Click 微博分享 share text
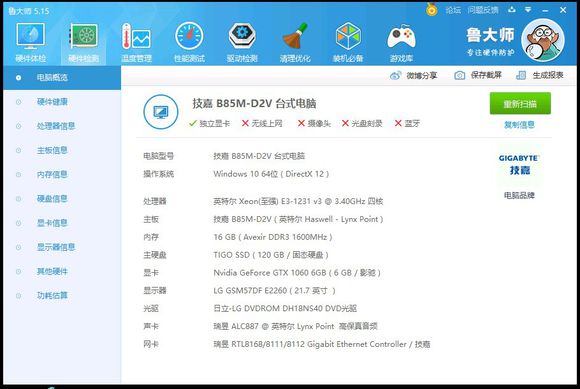This screenshot has width=580, height=389. (x=422, y=75)
